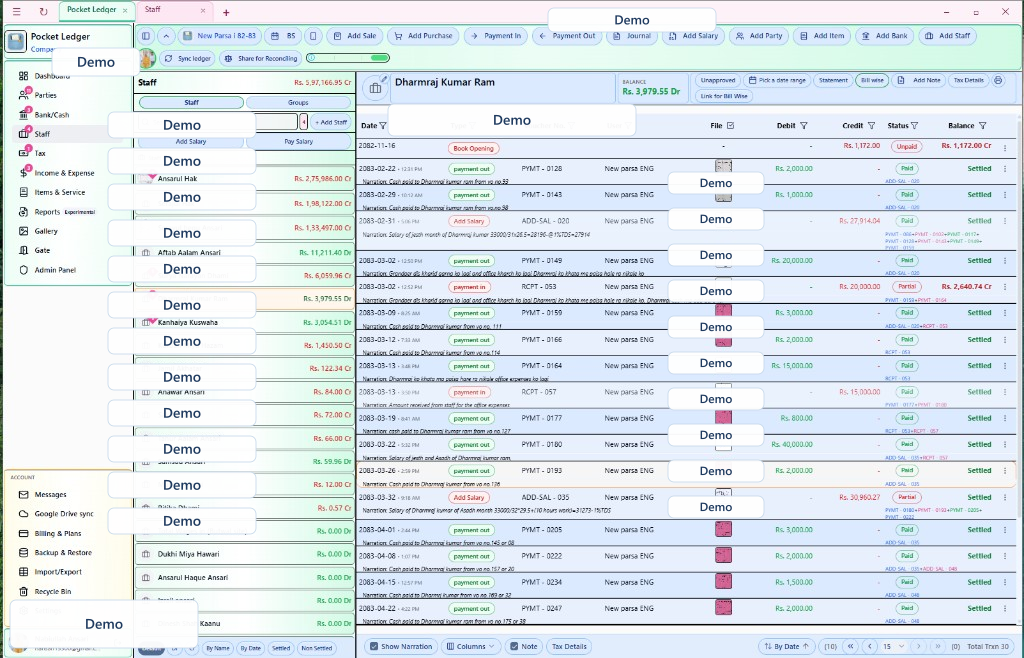1024x658 pixels.
Task: Filter staff list by Non Settled
Action: click(316, 648)
